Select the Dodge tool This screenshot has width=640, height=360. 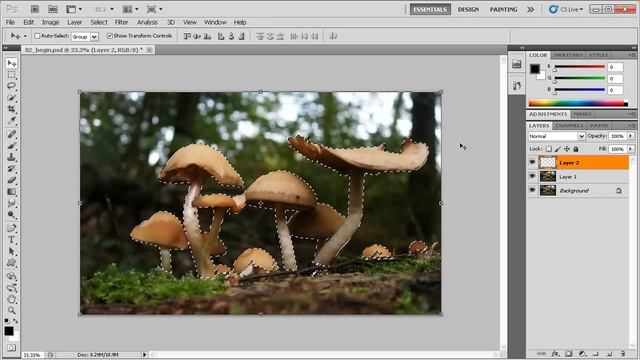point(11,214)
